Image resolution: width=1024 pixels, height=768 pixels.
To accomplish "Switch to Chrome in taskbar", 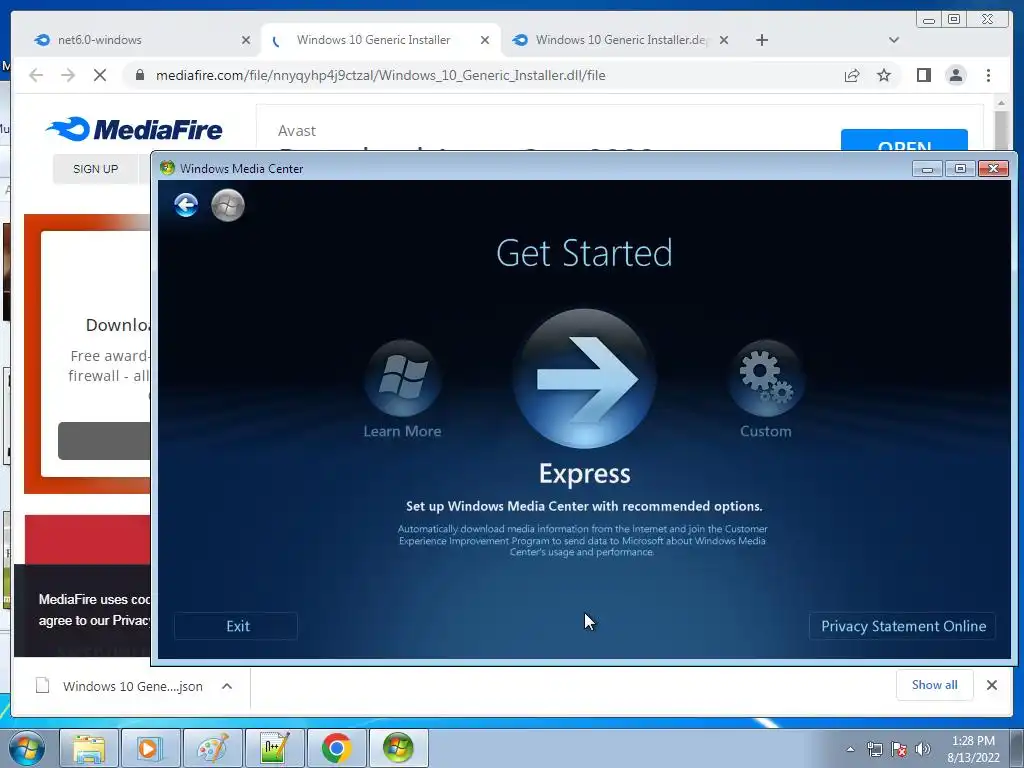I will click(336, 748).
